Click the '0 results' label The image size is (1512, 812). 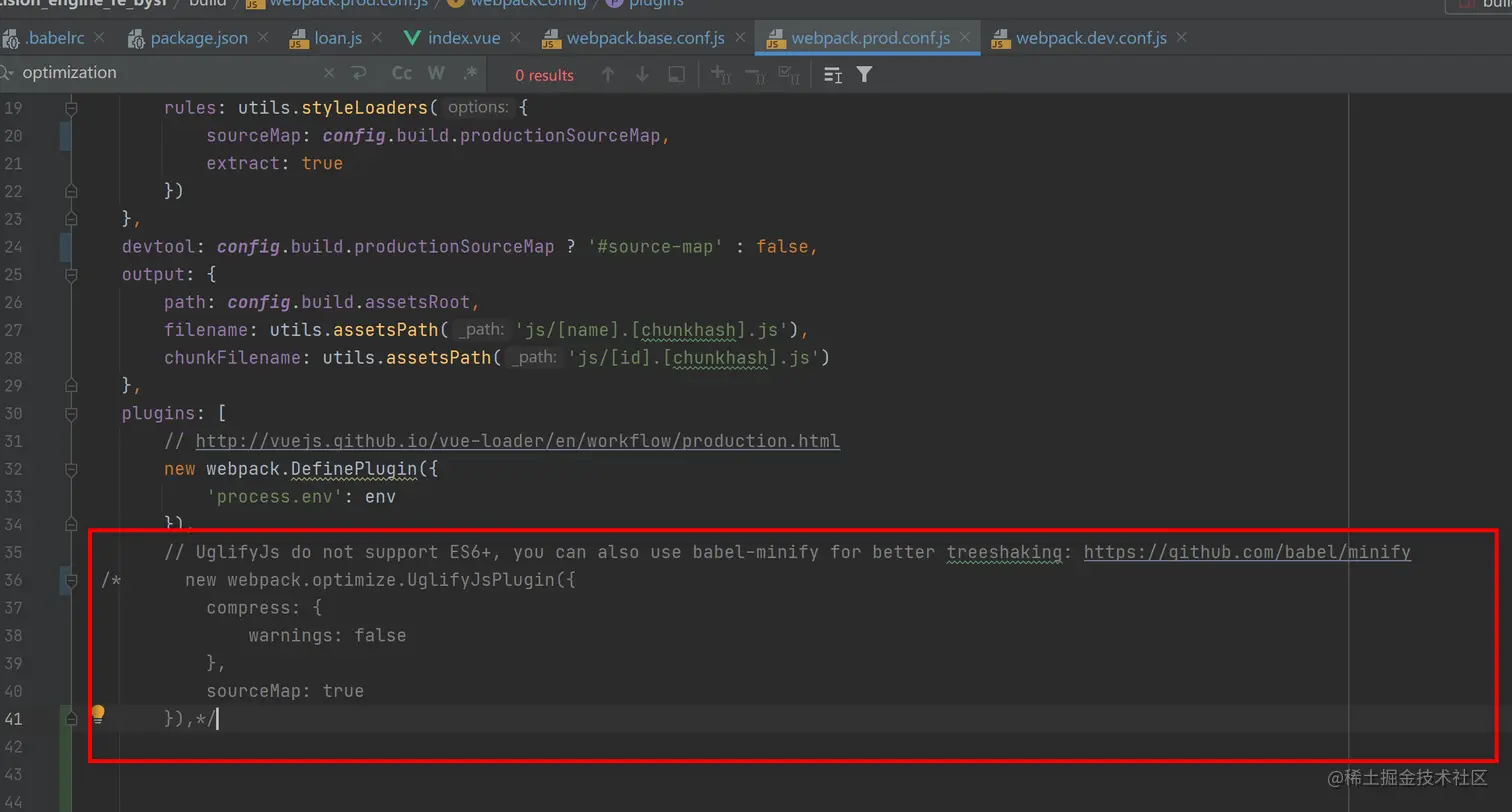pos(544,75)
